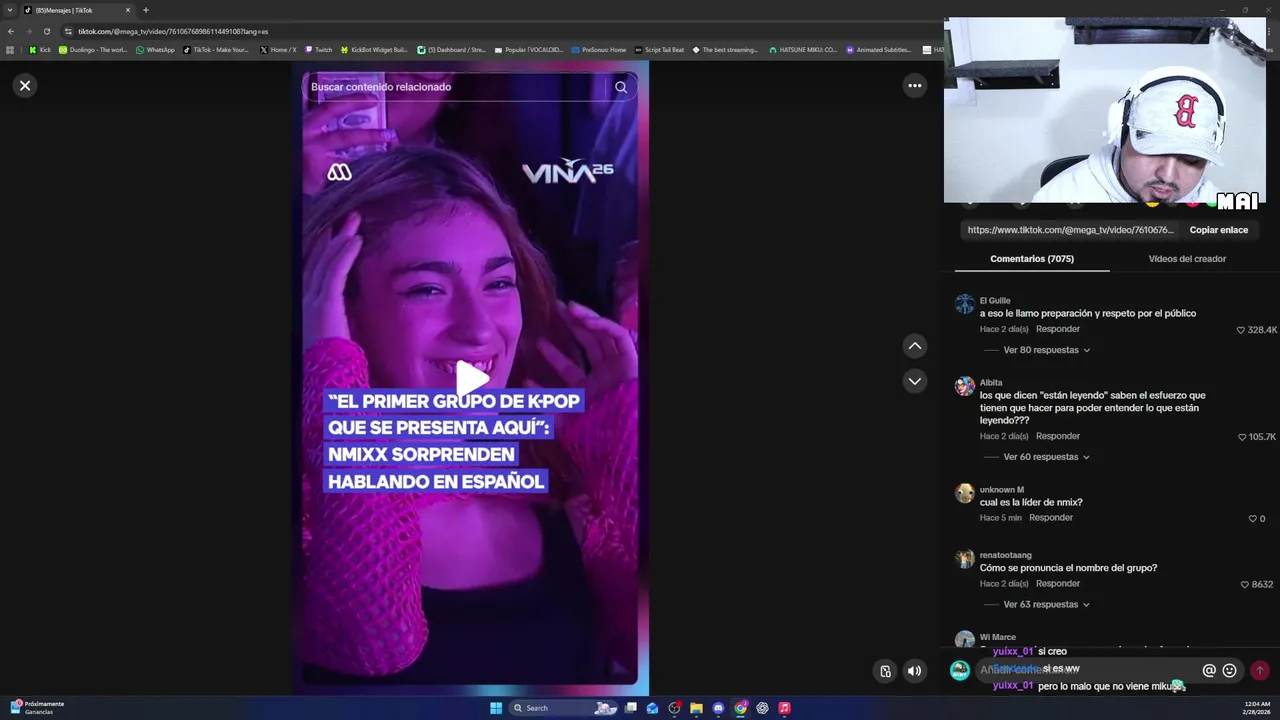Close the TikTok video viewer with X
The width and height of the screenshot is (1280, 720).
[x=25, y=85]
